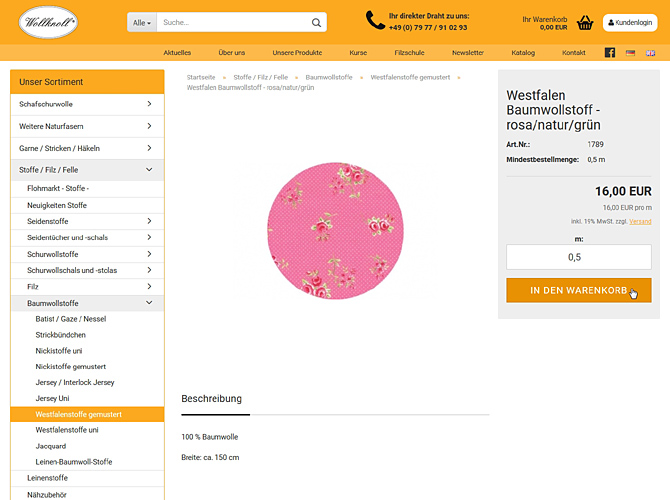Expand the Weitere Naturfasern chevron
The width and height of the screenshot is (670, 500).
[x=149, y=126]
